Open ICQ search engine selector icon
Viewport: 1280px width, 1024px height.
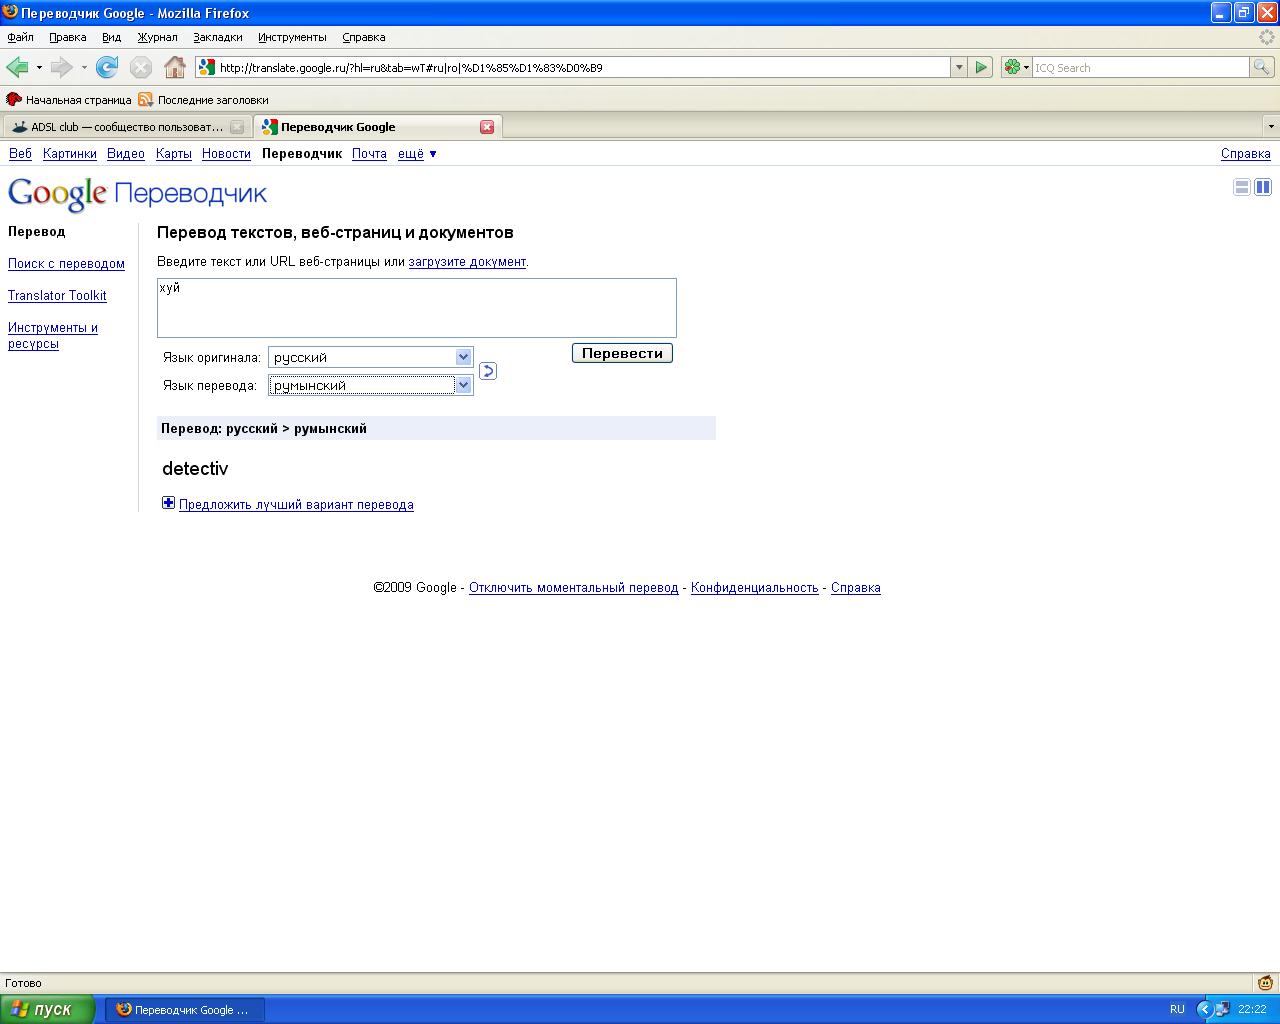pos(1016,67)
